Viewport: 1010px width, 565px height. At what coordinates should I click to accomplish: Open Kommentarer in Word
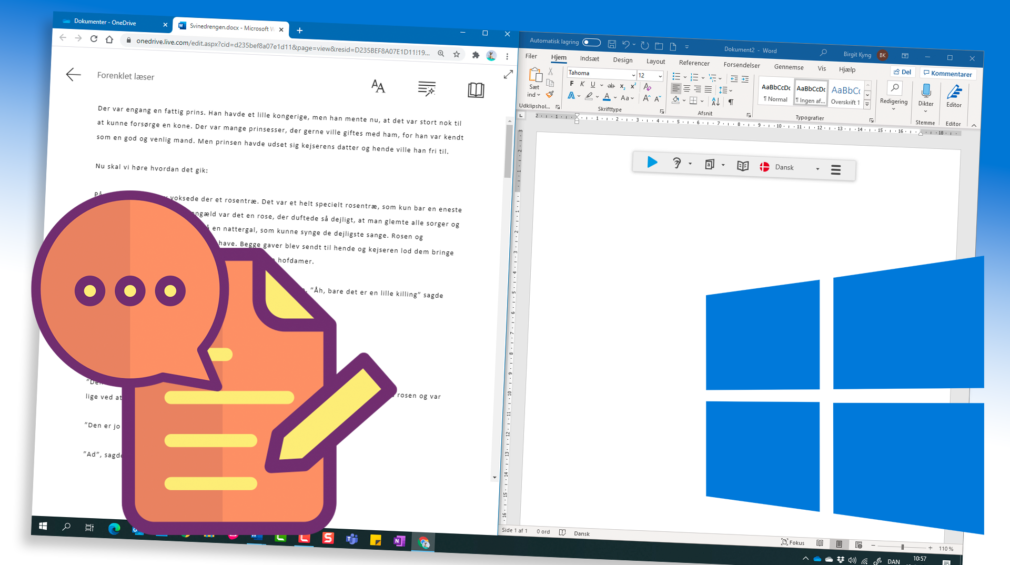[947, 73]
